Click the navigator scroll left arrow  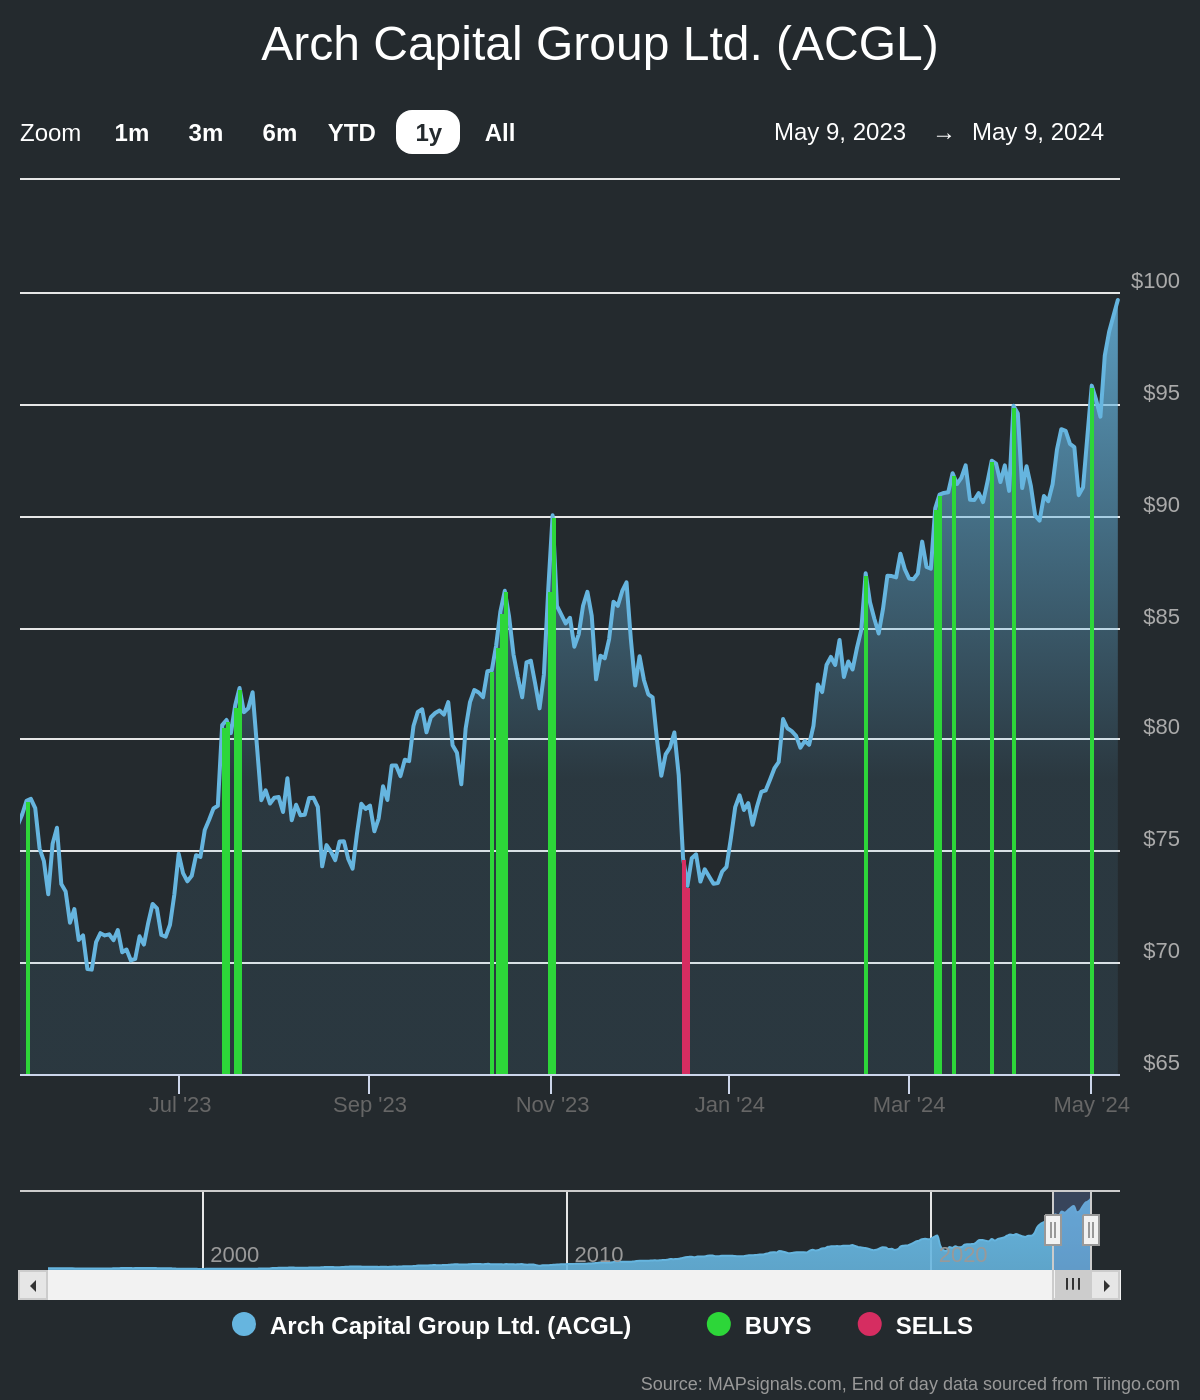point(33,1285)
